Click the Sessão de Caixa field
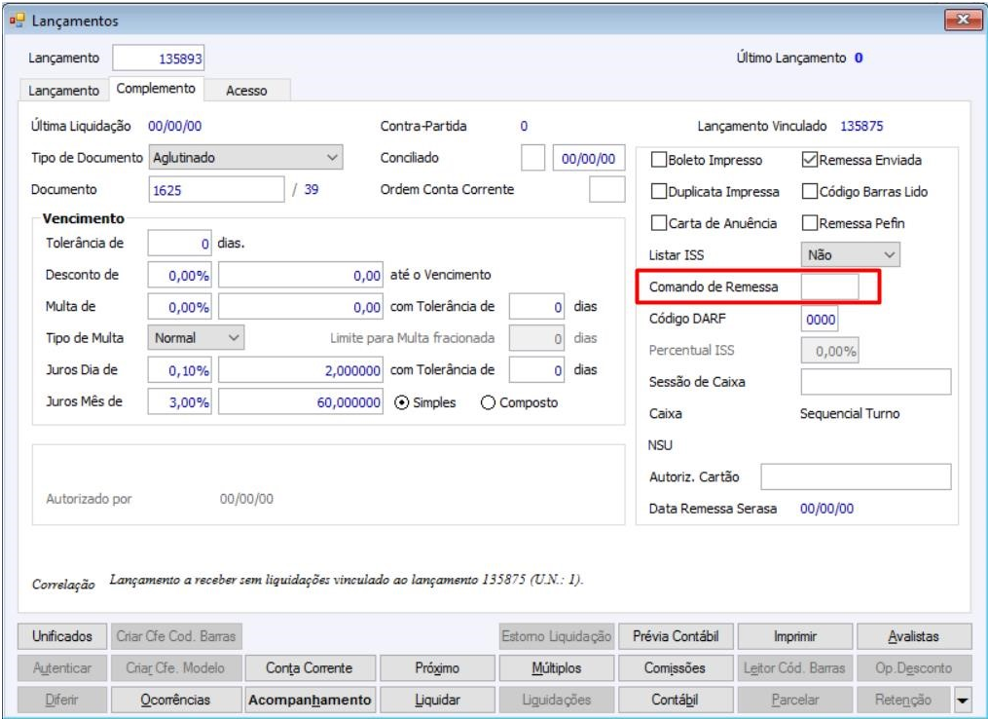Viewport: 988px width, 719px height. point(876,382)
